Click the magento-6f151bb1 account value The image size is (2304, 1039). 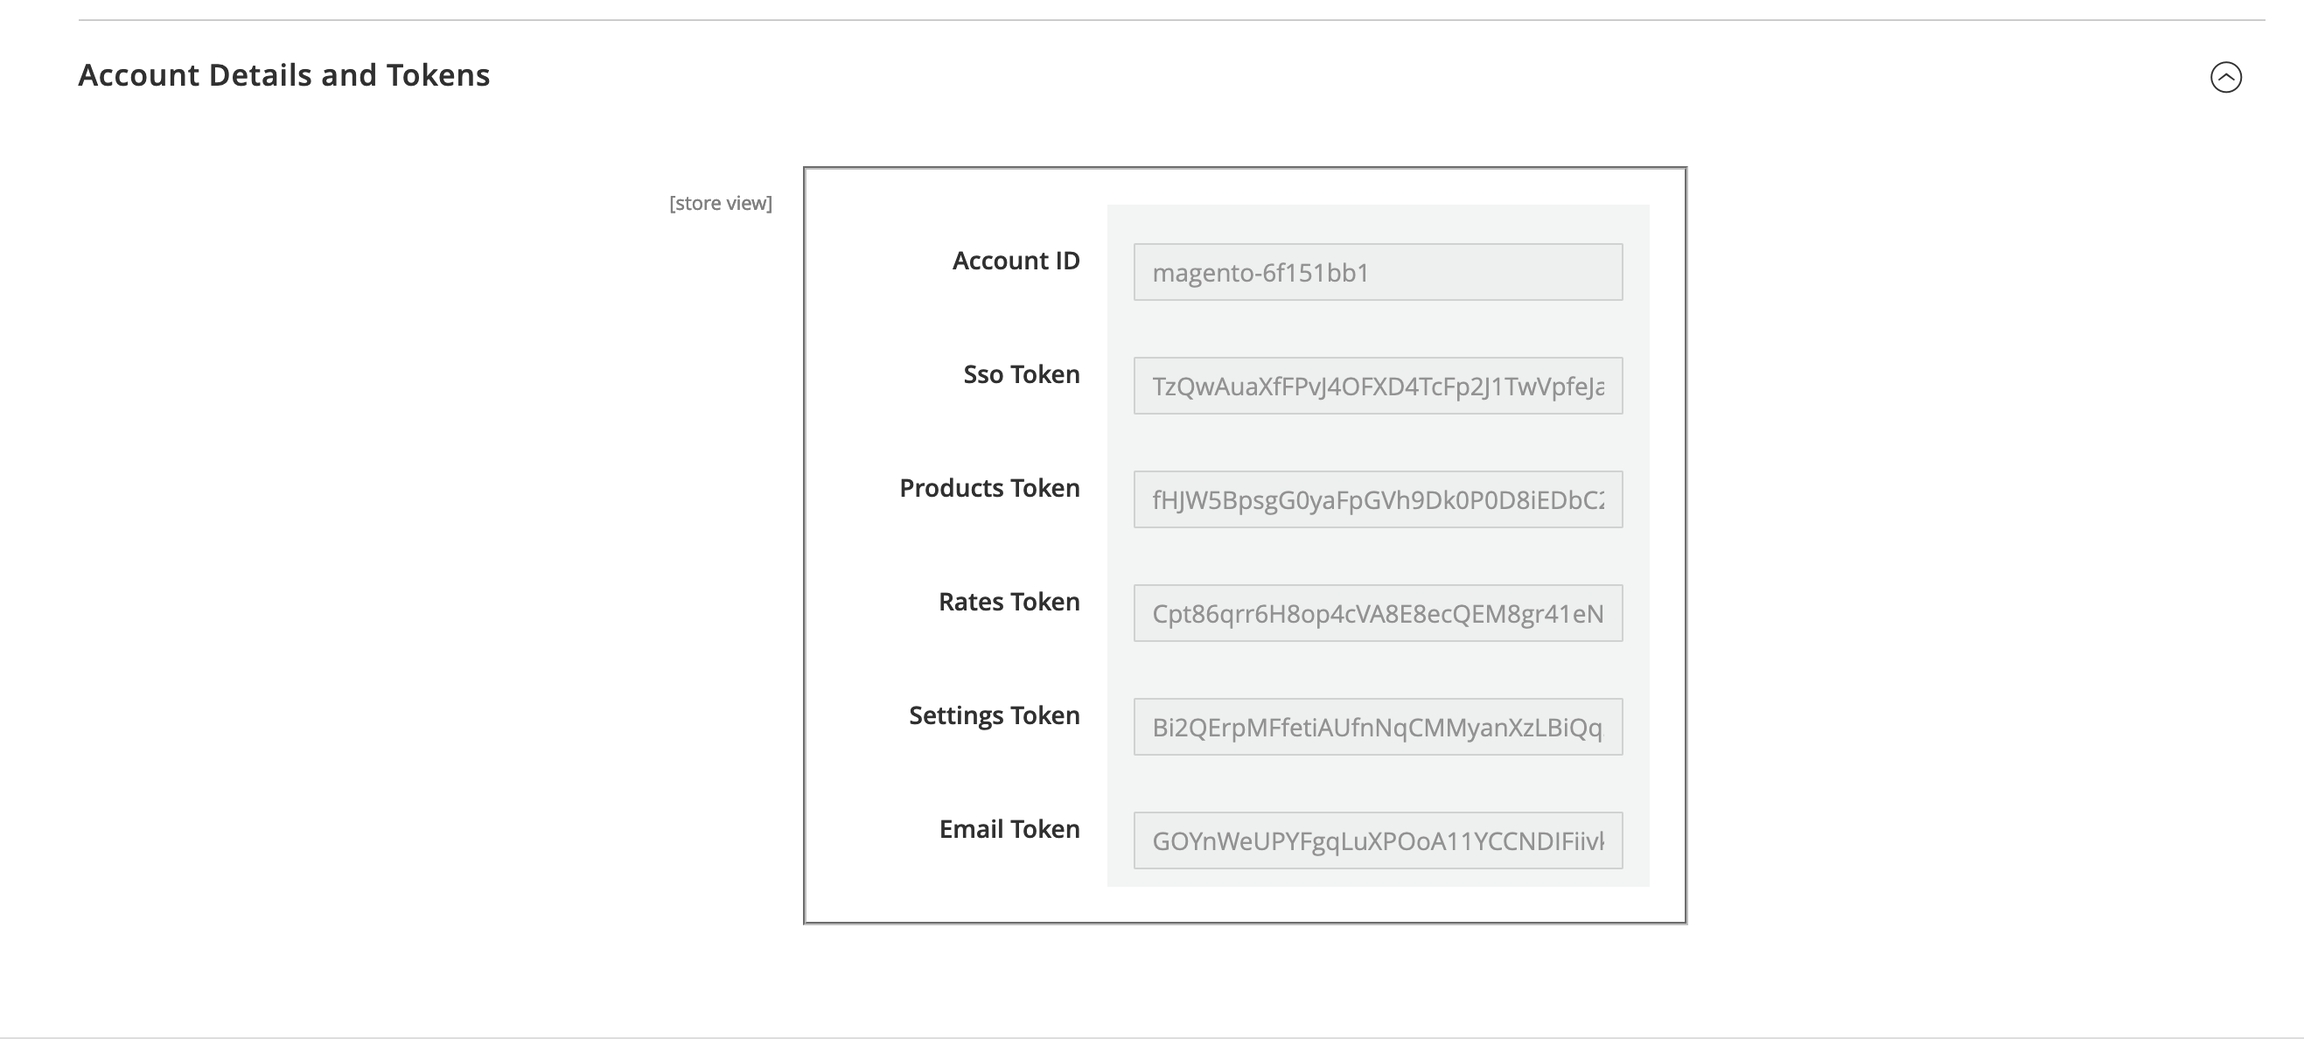1260,273
